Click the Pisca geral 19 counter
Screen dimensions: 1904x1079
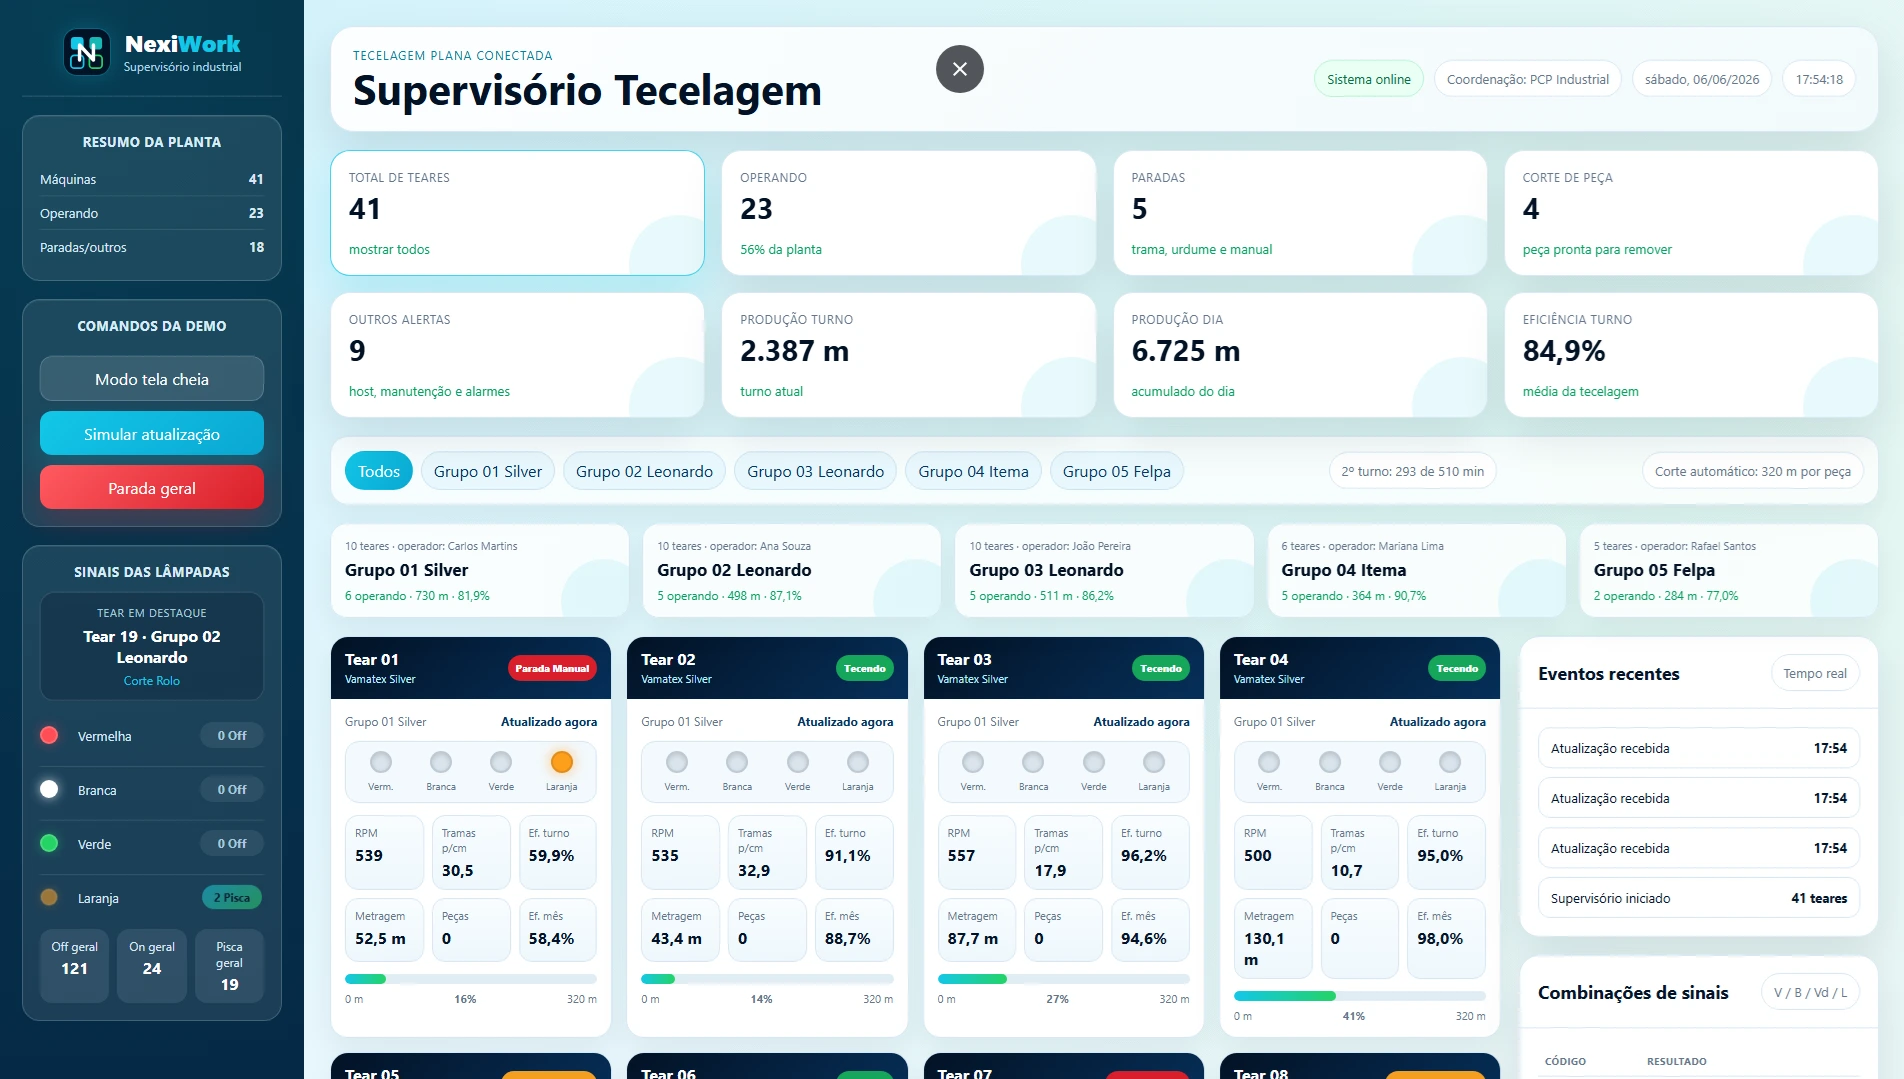(x=229, y=965)
